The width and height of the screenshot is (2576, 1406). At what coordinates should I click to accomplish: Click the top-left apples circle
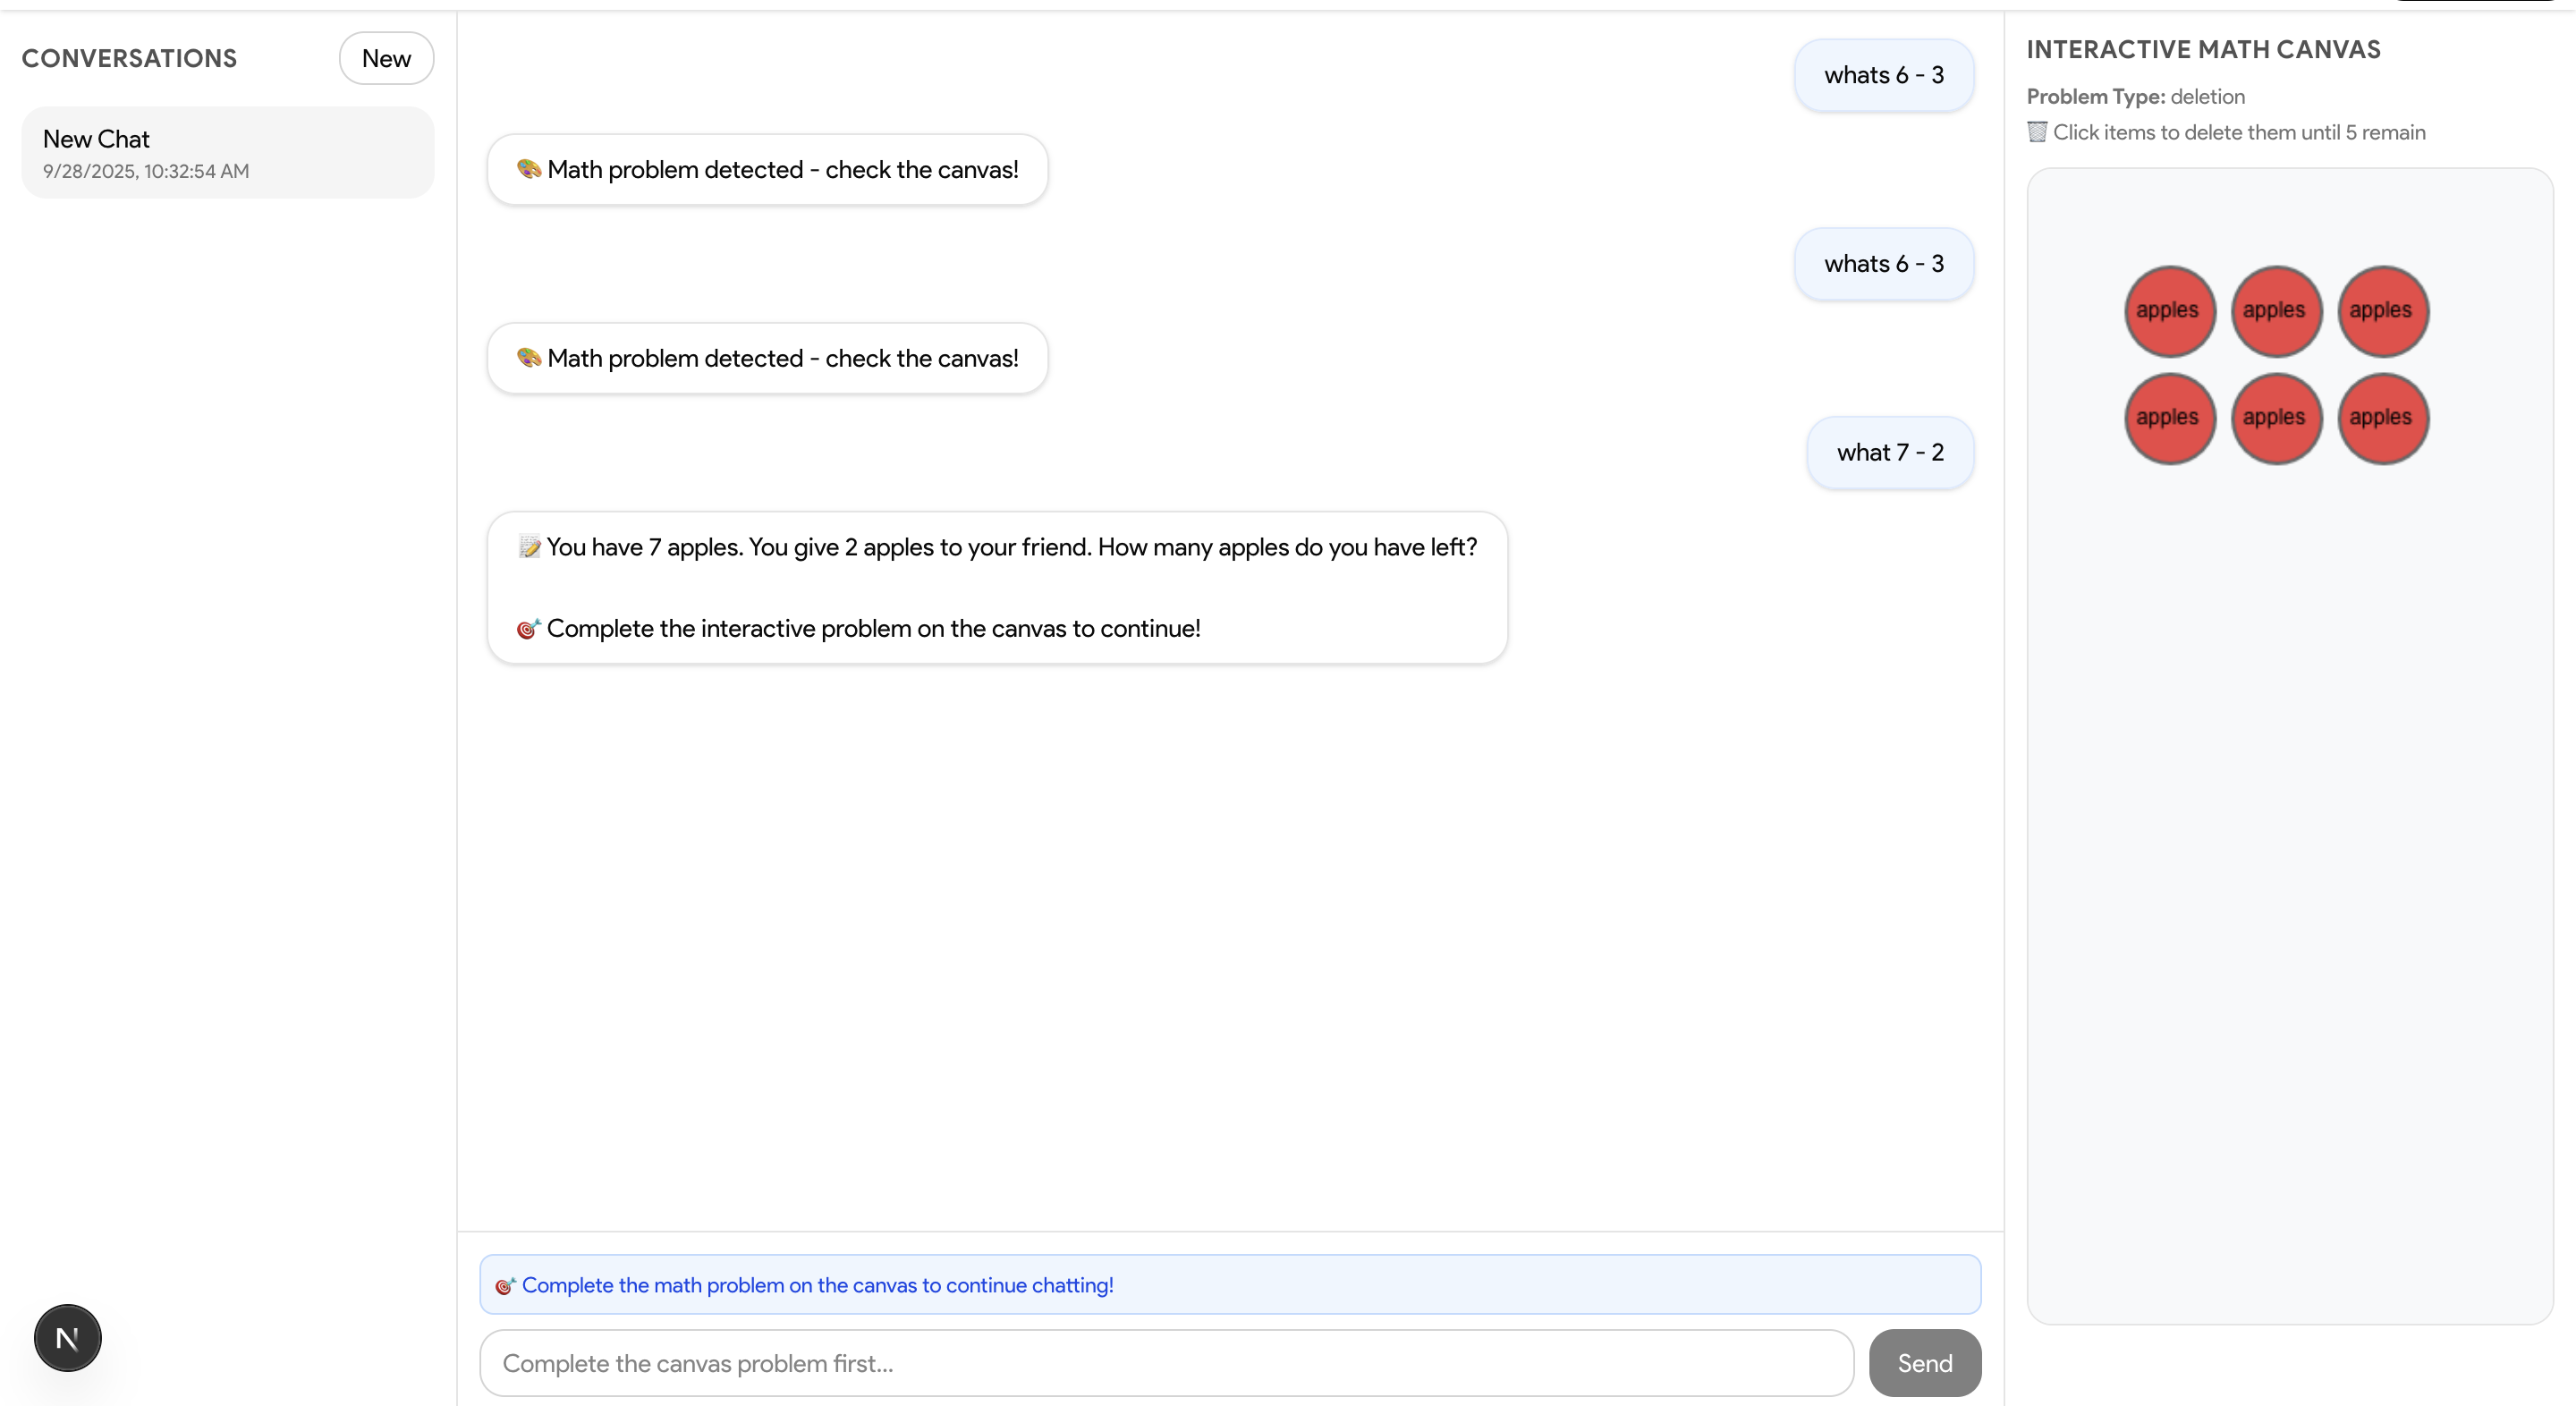[2169, 311]
